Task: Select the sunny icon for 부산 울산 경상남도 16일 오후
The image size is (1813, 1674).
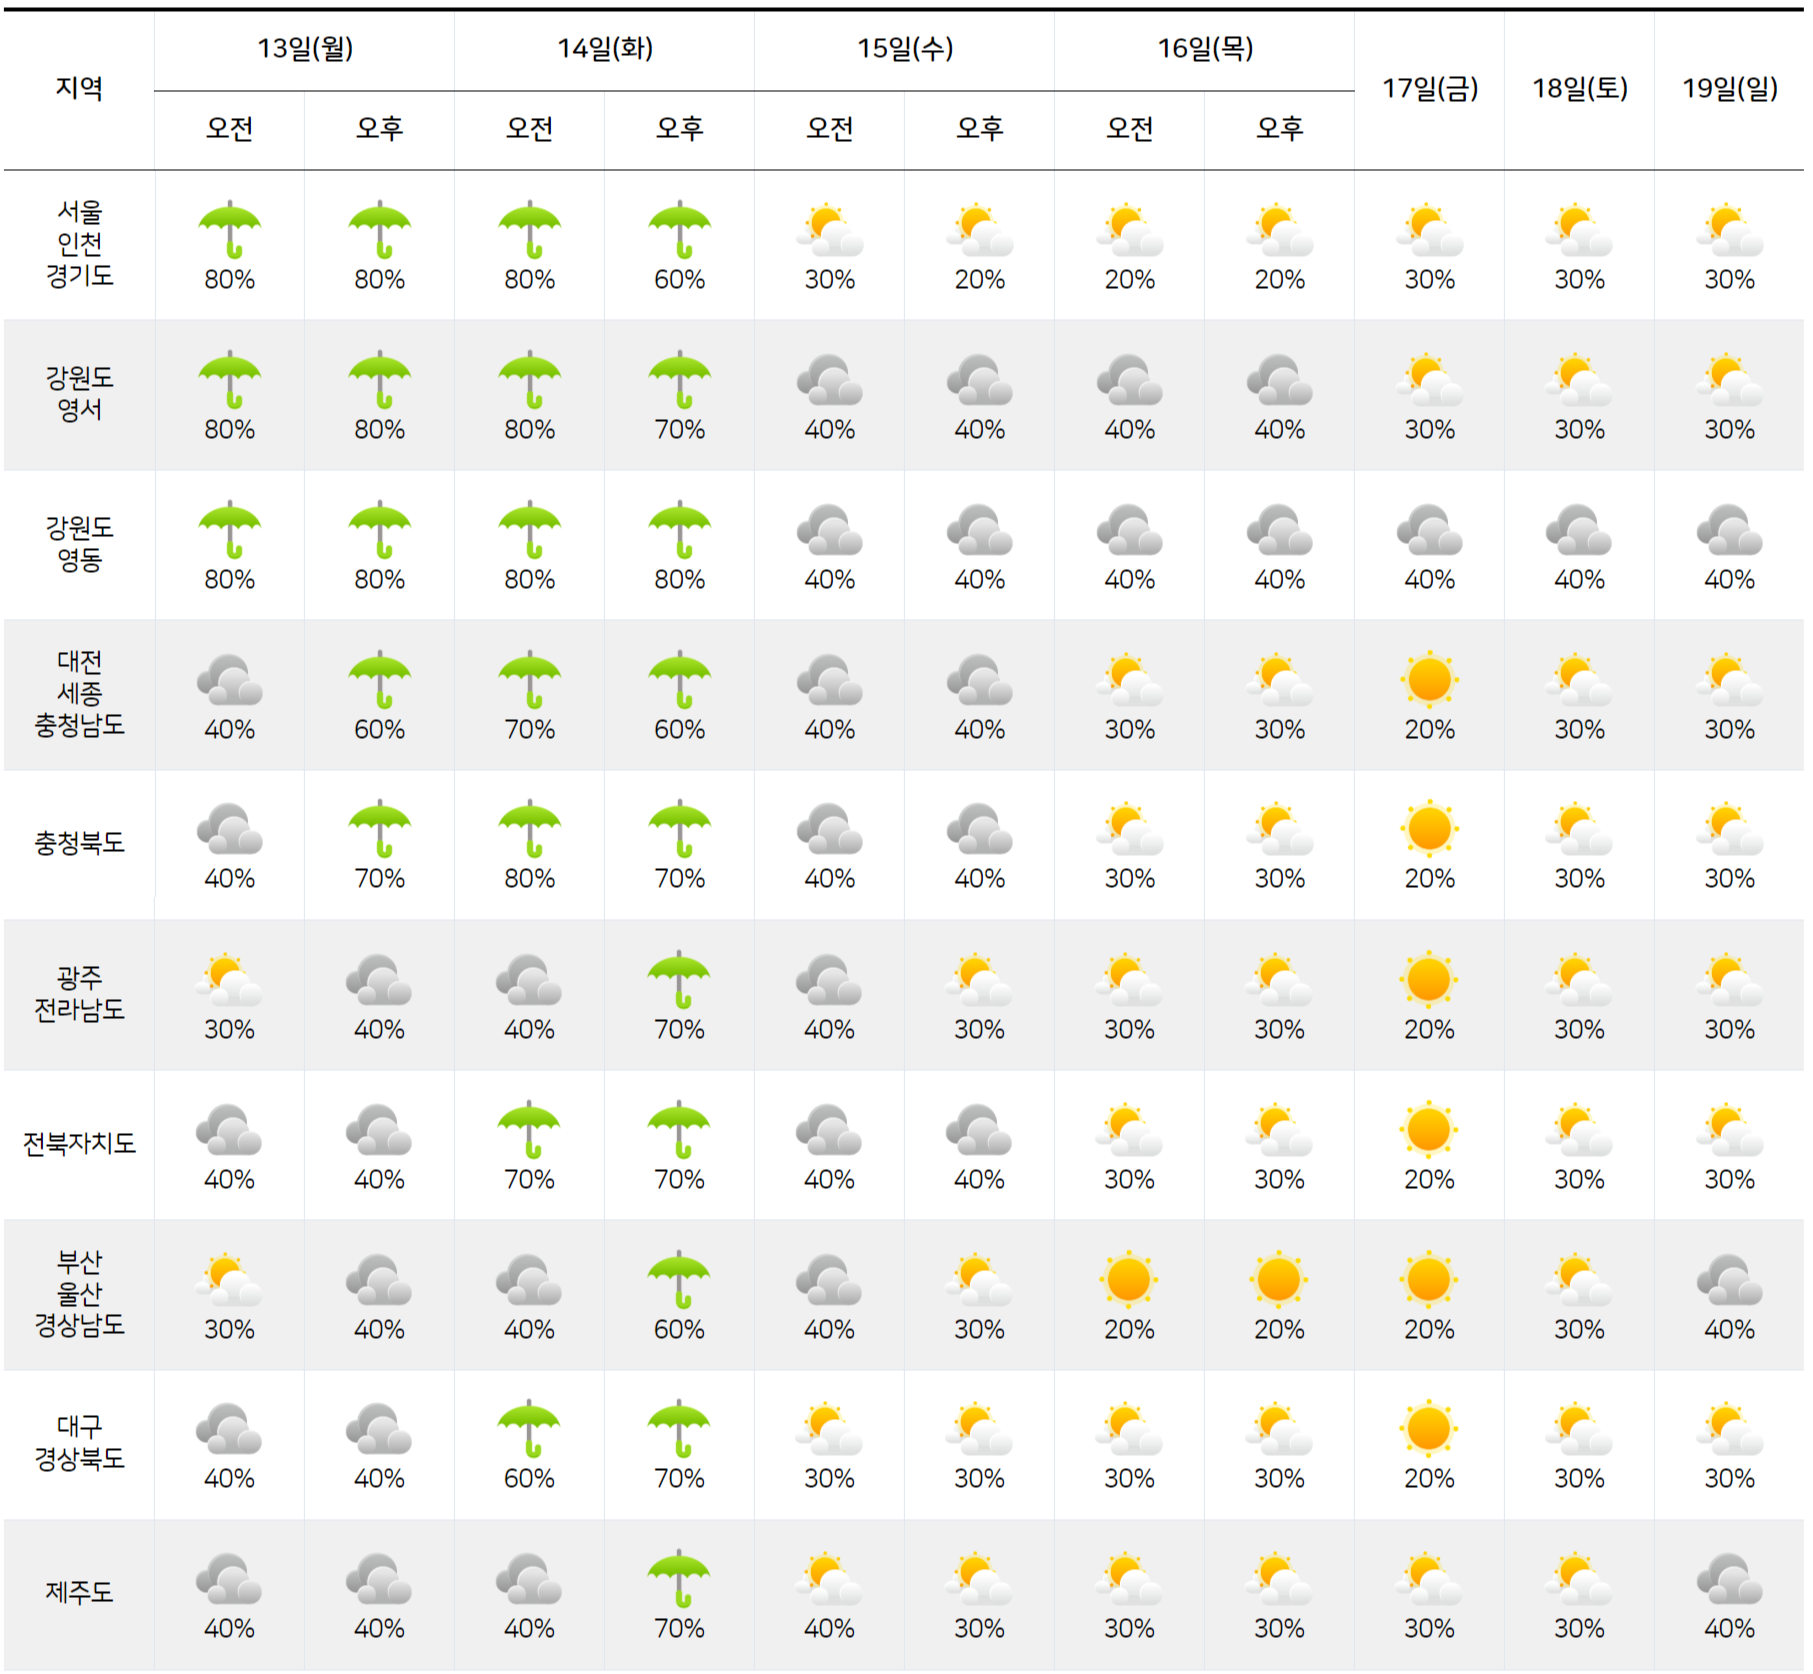Action: pos(1279,1280)
